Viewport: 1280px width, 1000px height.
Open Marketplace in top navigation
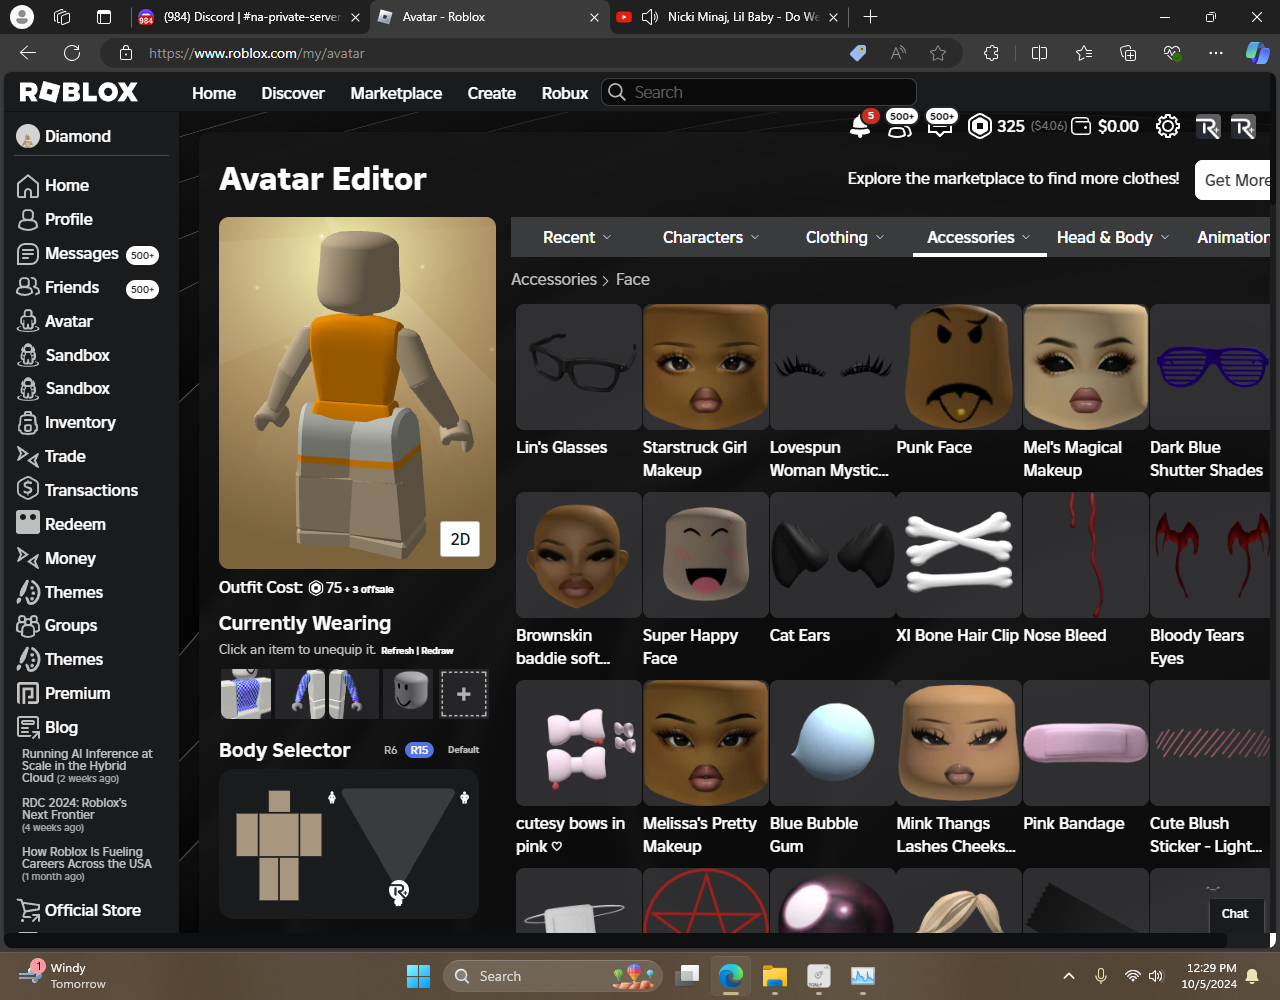tap(396, 93)
